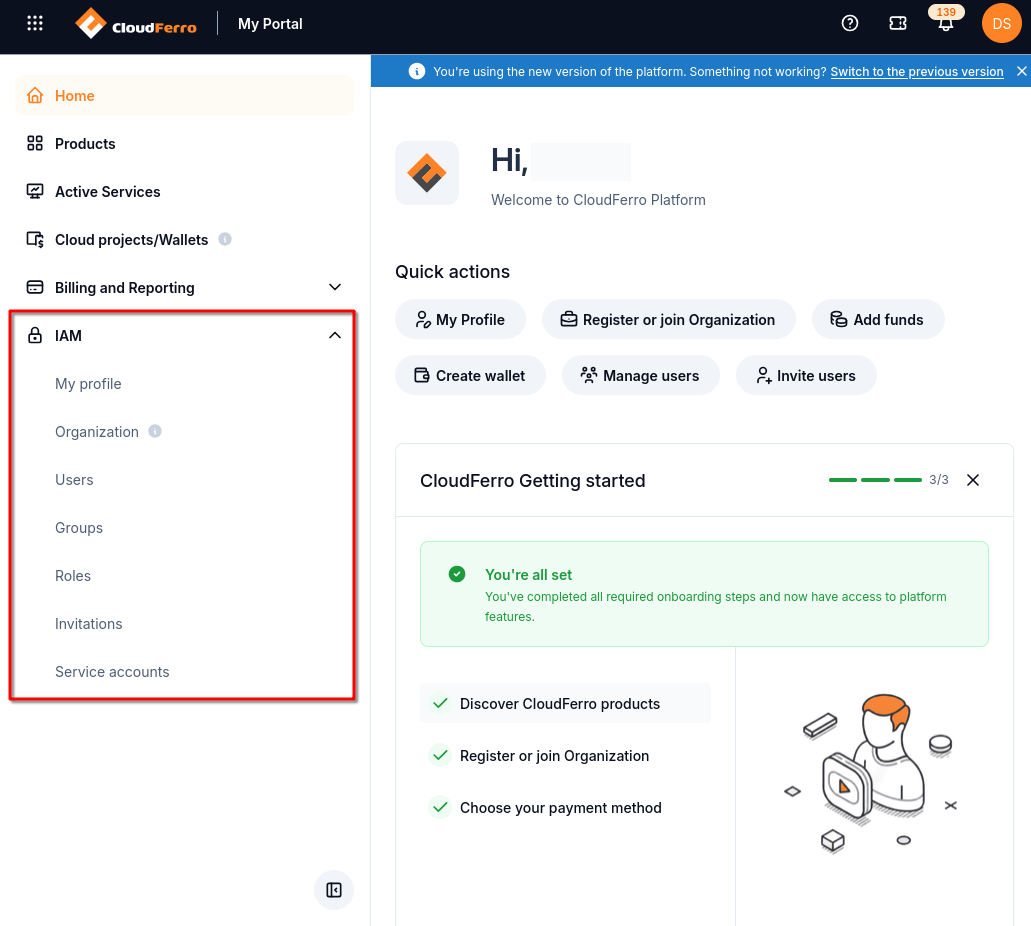
Task: Click the Add funds quick action
Action: [x=878, y=320]
